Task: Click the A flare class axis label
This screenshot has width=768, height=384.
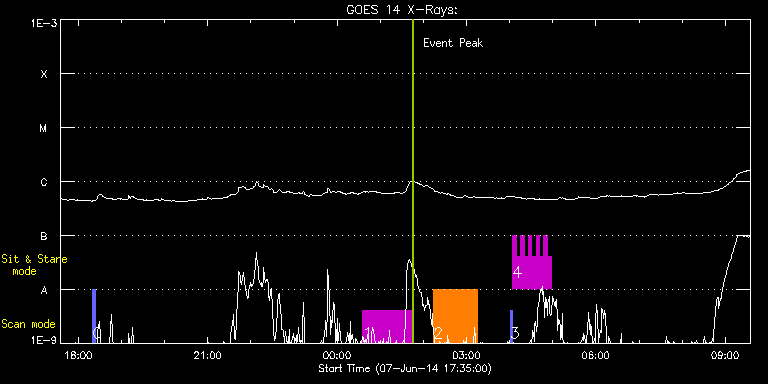Action: point(44,290)
